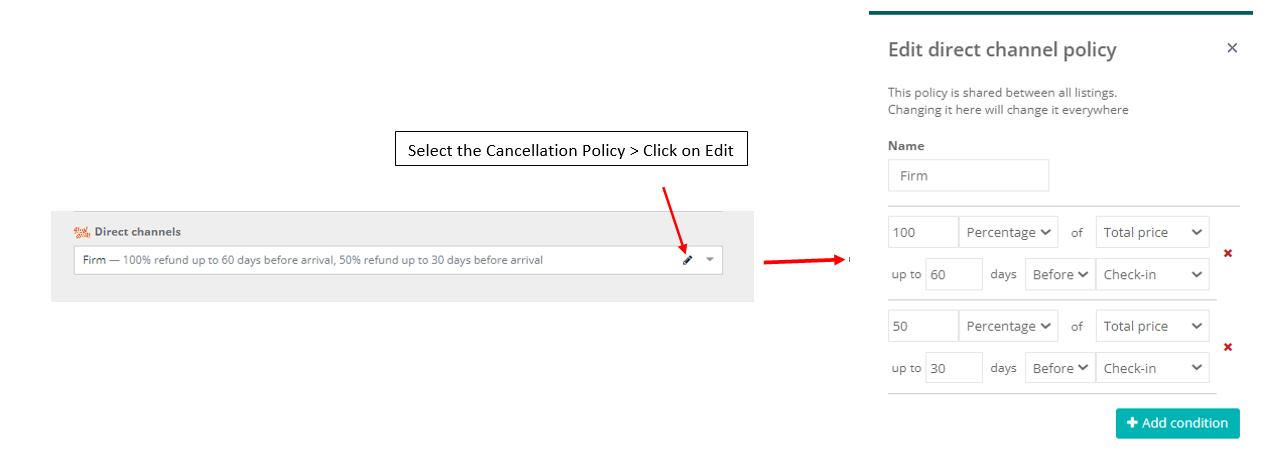Click the pencil edit icon in Direct channels
The width and height of the screenshot is (1275, 463).
click(x=687, y=260)
